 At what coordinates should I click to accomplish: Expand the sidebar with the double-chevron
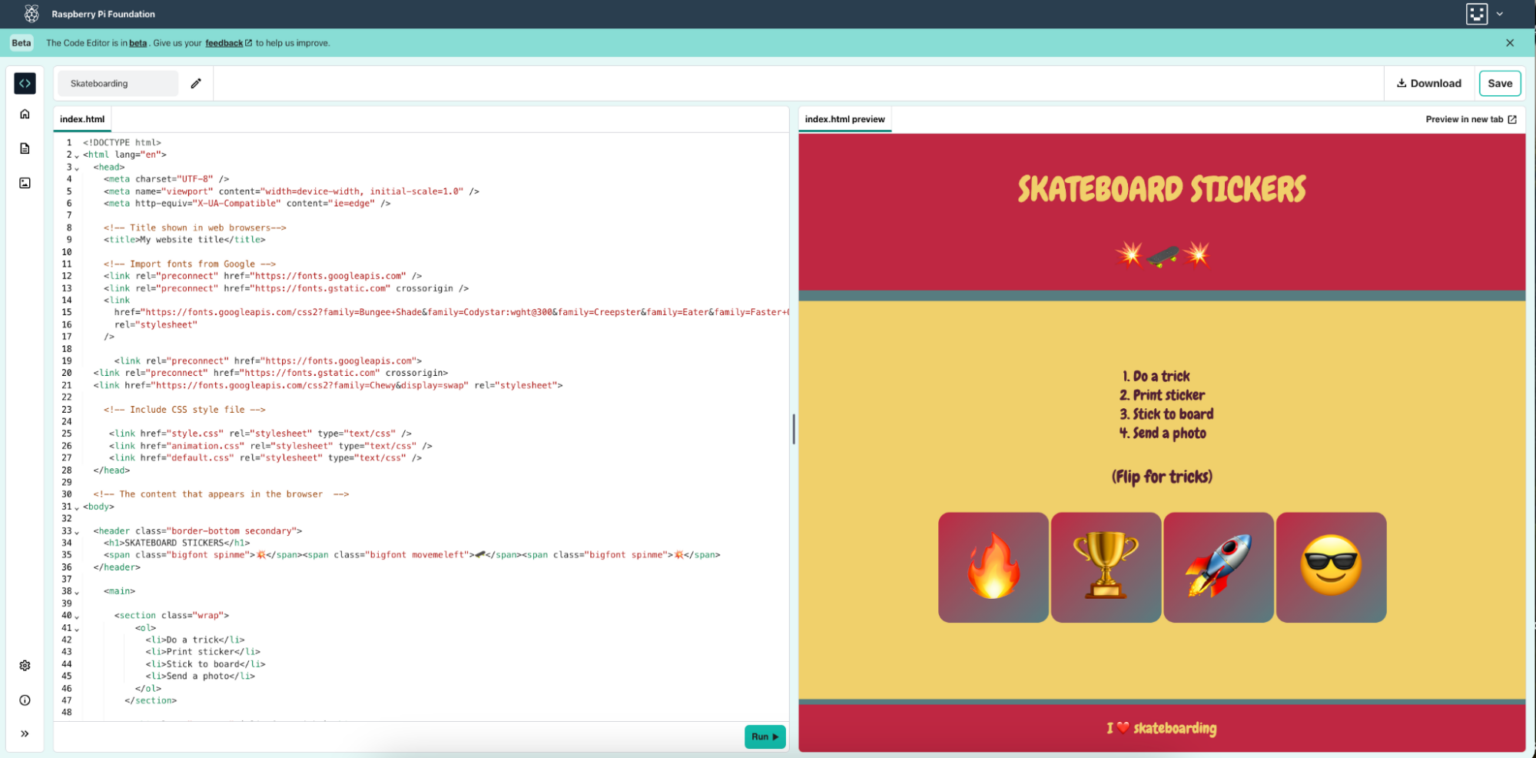click(x=24, y=733)
